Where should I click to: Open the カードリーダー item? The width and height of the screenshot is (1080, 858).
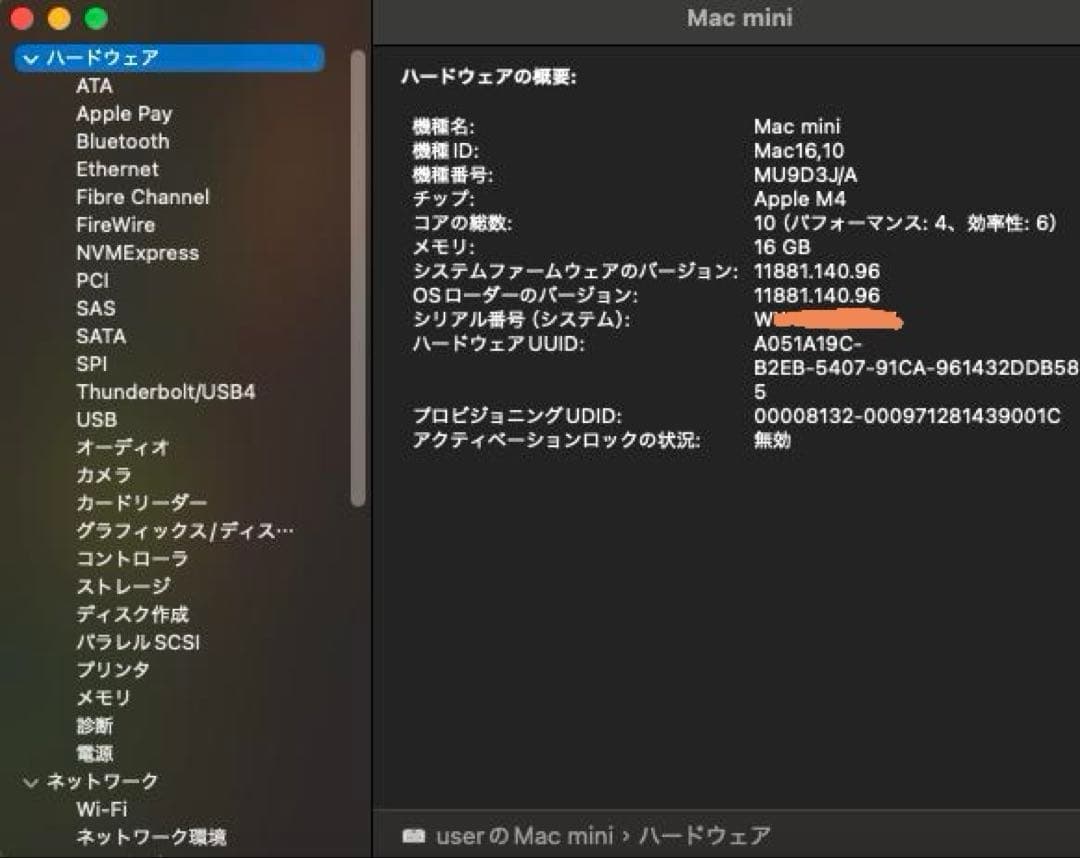(x=141, y=503)
